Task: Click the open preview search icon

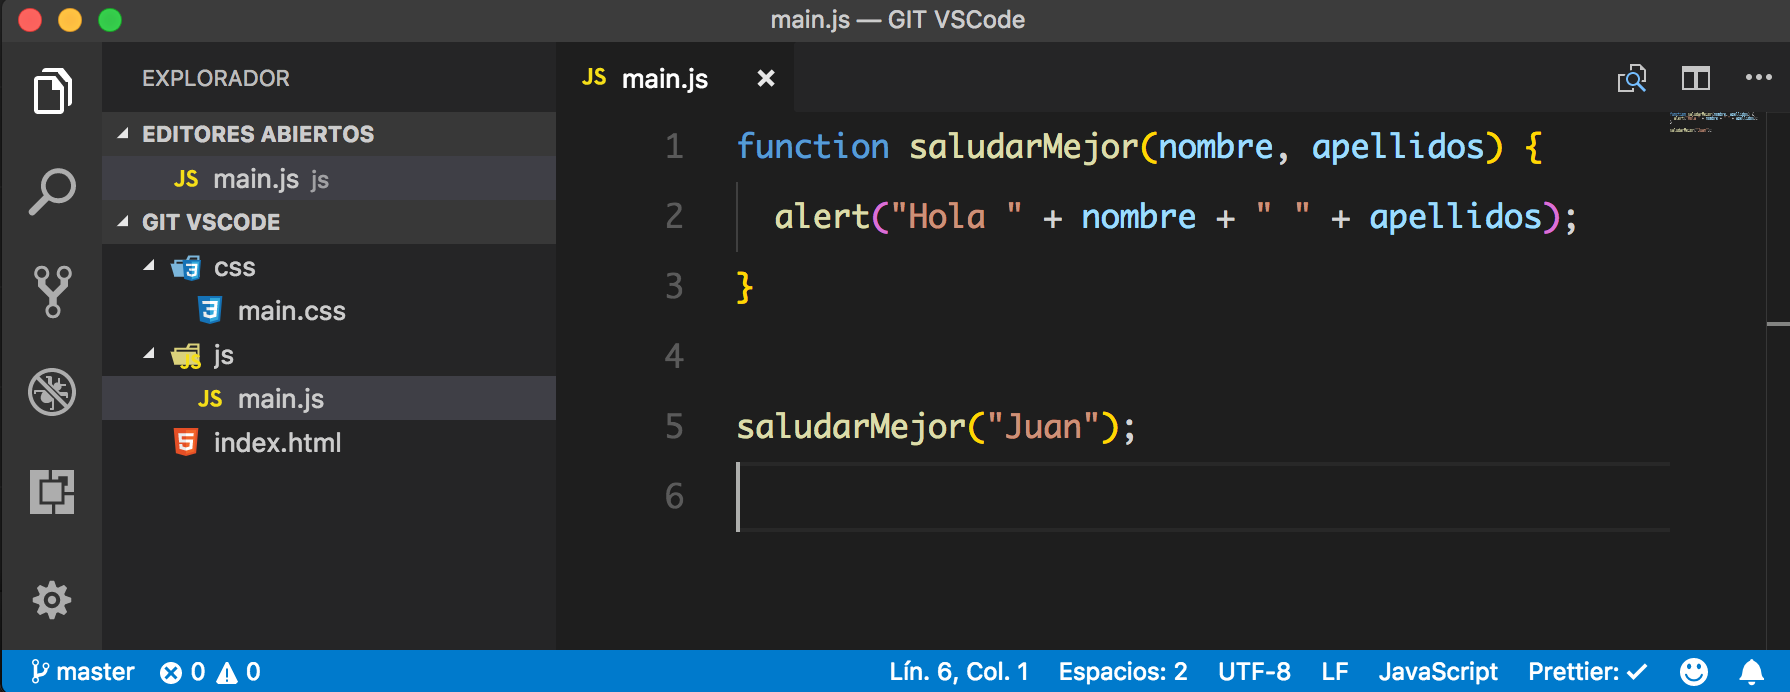Action: [1632, 78]
